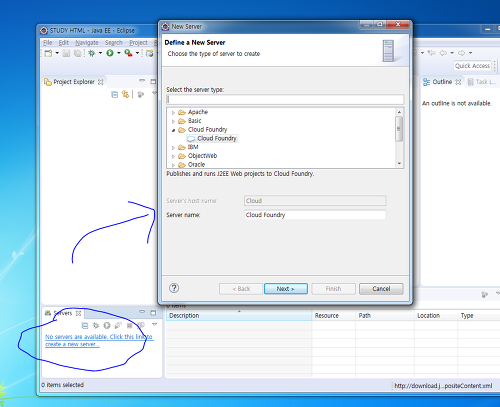Open the Edit menu in Eclipse

(x=63, y=43)
